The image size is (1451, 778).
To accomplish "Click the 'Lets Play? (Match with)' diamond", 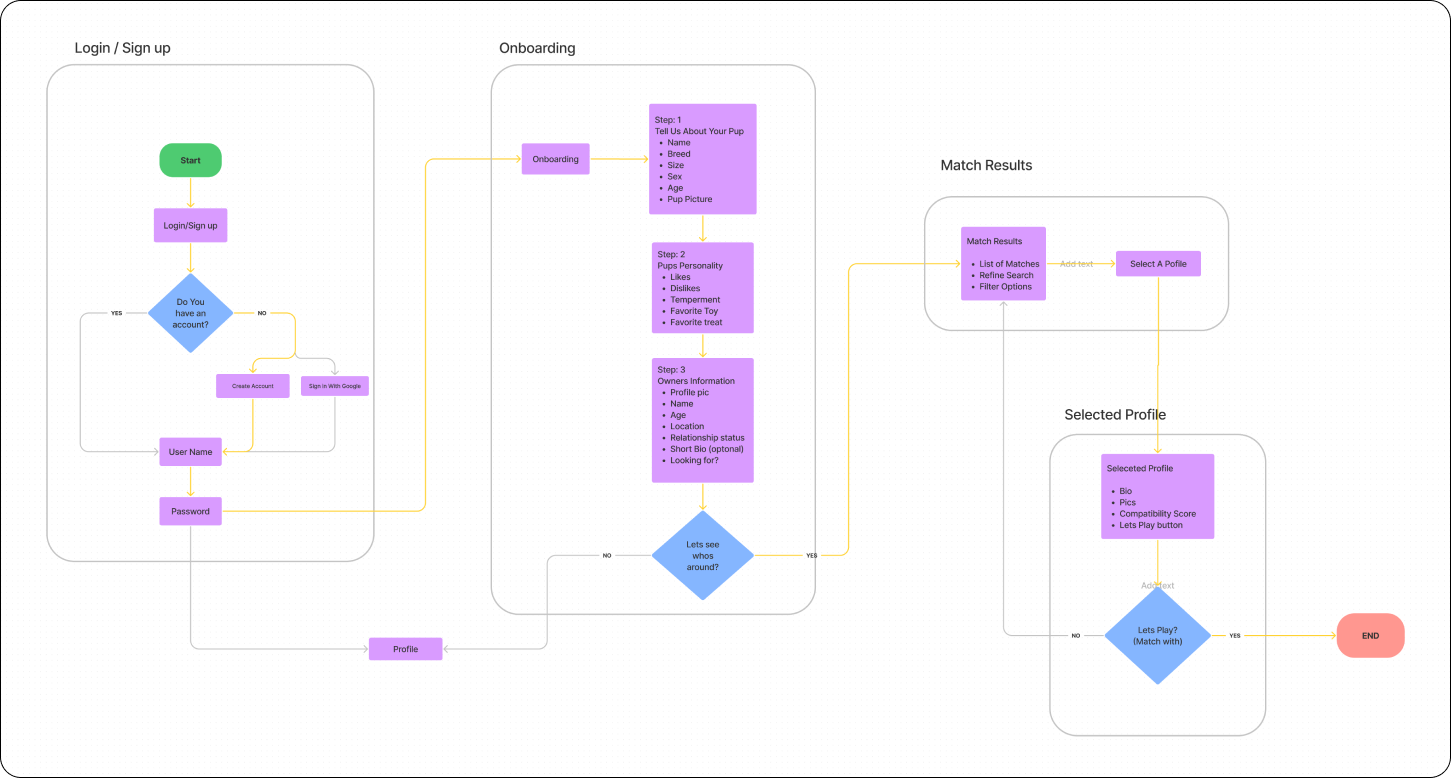I will tap(1157, 635).
